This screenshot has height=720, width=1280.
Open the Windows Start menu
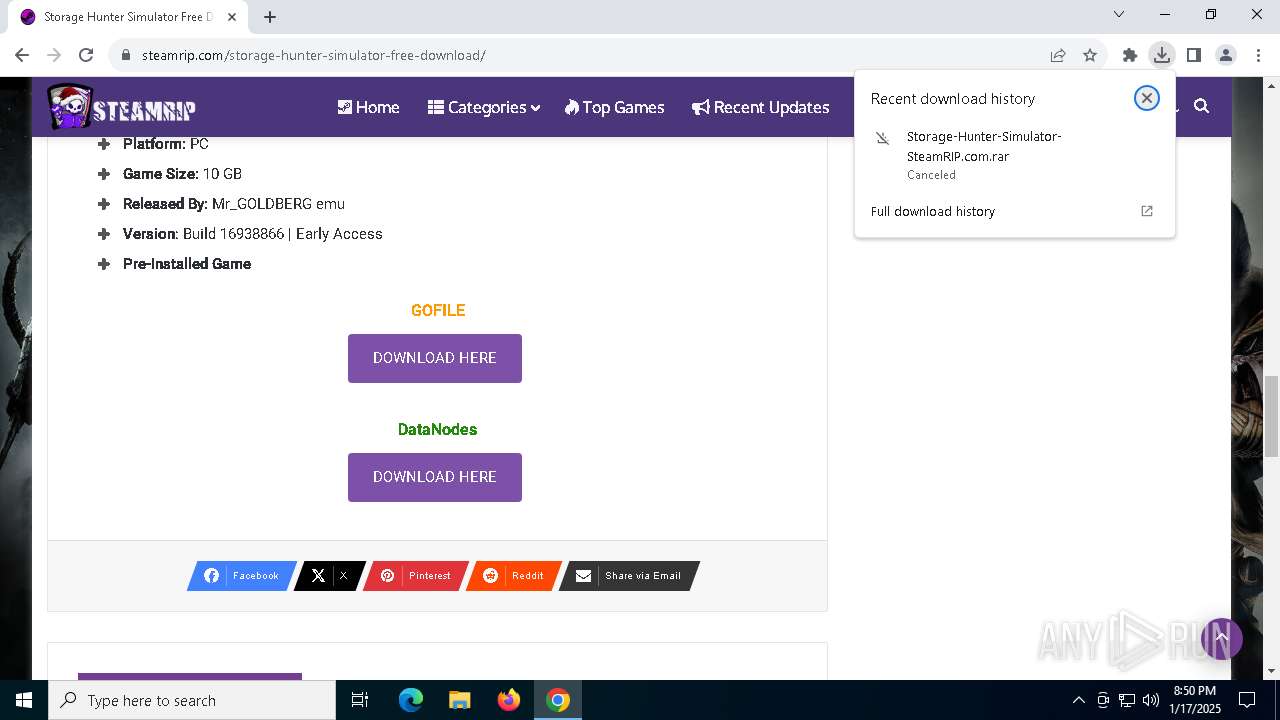24,700
